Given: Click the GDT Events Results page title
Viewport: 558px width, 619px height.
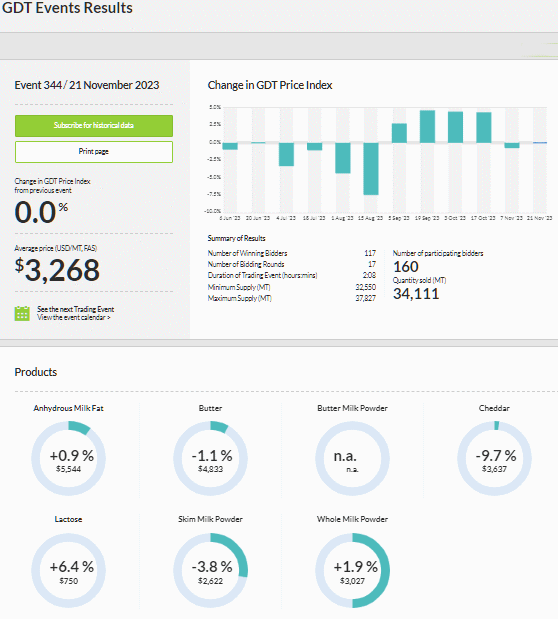Looking at the screenshot, I should [68, 8].
